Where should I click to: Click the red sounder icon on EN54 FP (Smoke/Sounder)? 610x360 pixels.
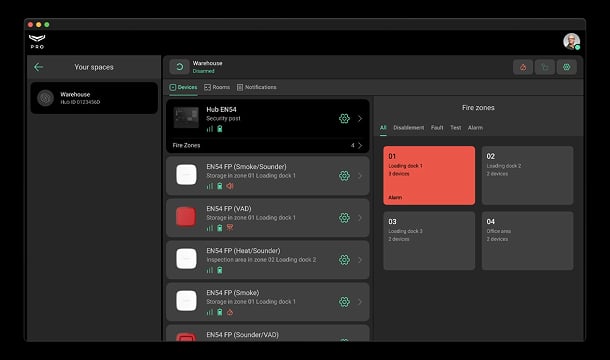(230, 186)
